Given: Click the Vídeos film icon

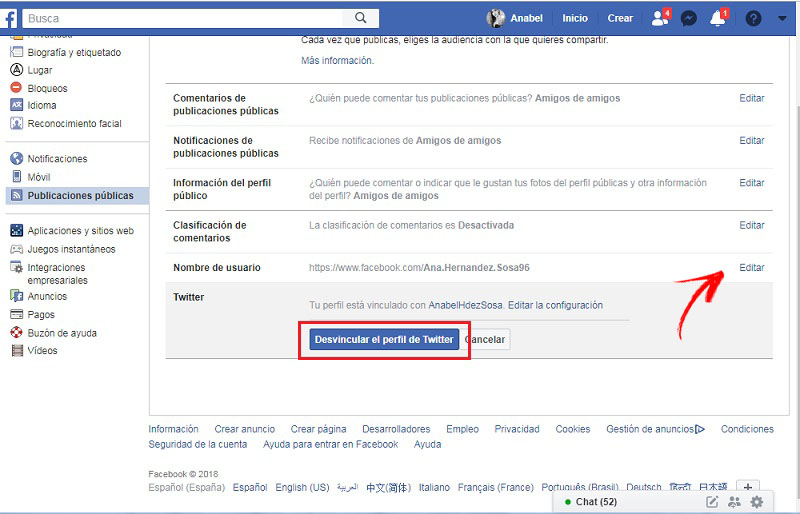Looking at the screenshot, I should point(17,350).
